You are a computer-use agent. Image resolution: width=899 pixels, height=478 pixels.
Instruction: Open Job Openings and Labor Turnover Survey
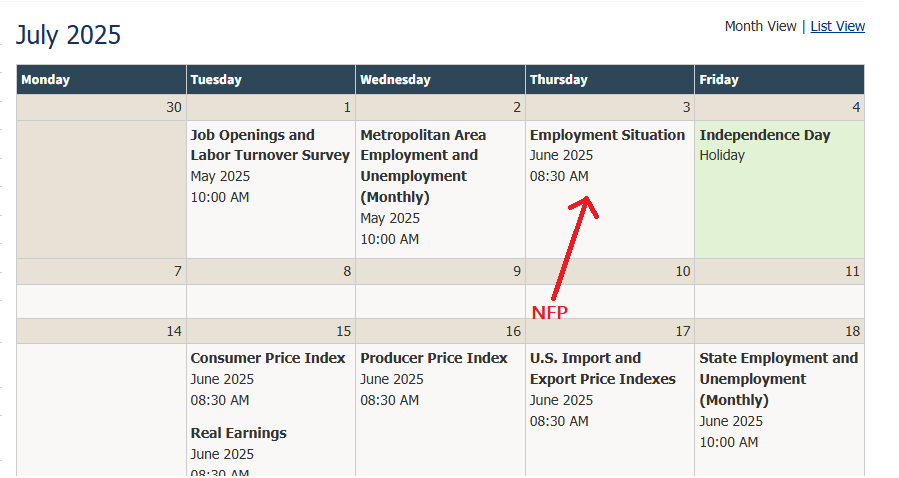pos(270,145)
